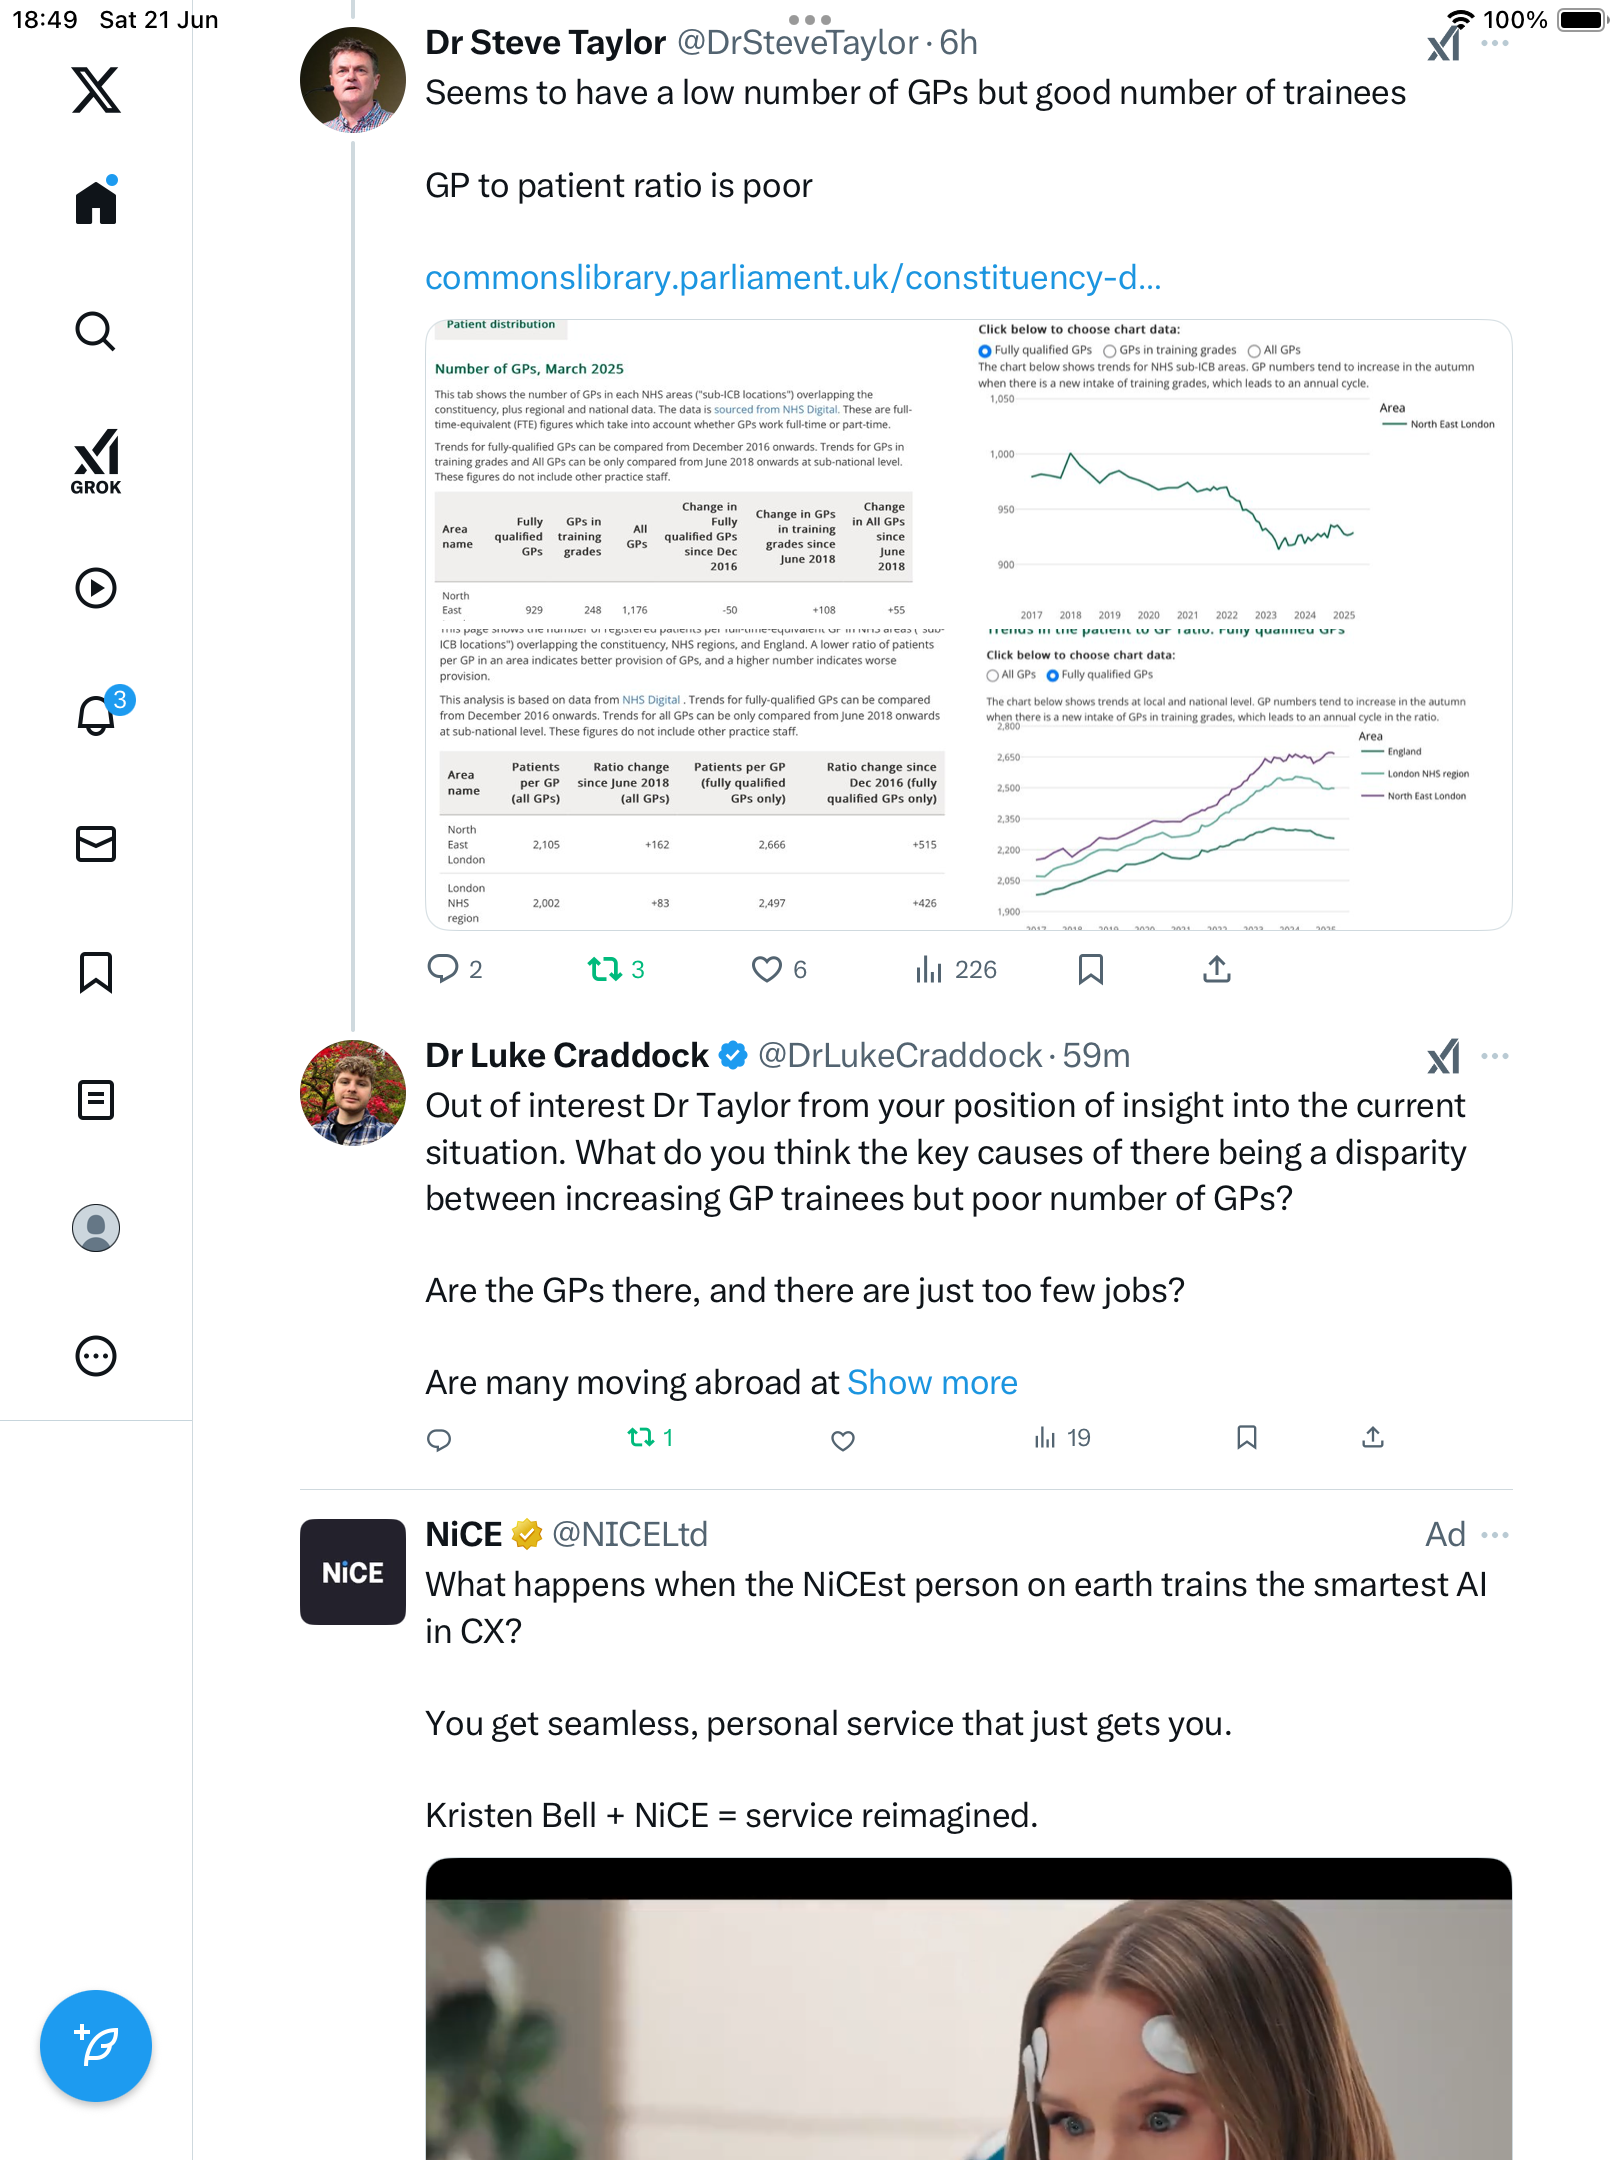Share Dr Luke Craddock's reply
The height and width of the screenshot is (2160, 1620).
(x=1373, y=1438)
